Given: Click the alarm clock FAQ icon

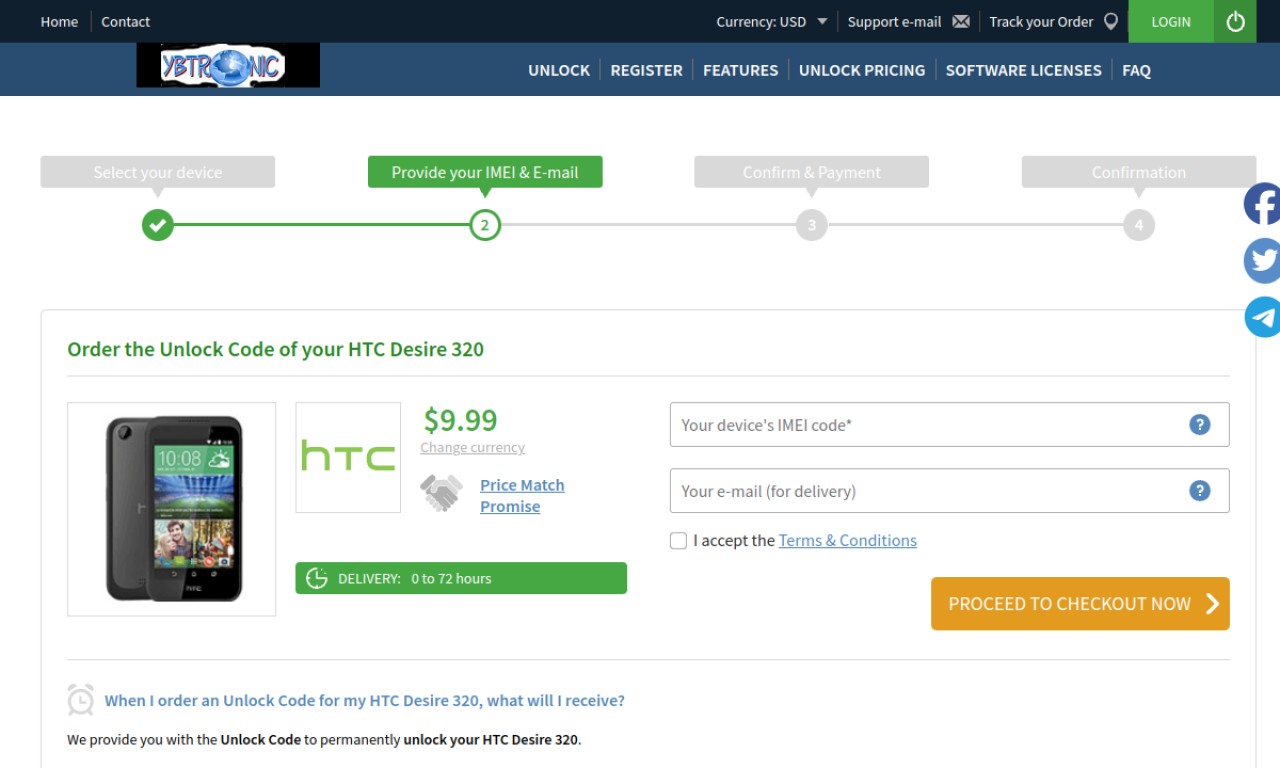Looking at the screenshot, I should click(x=81, y=700).
